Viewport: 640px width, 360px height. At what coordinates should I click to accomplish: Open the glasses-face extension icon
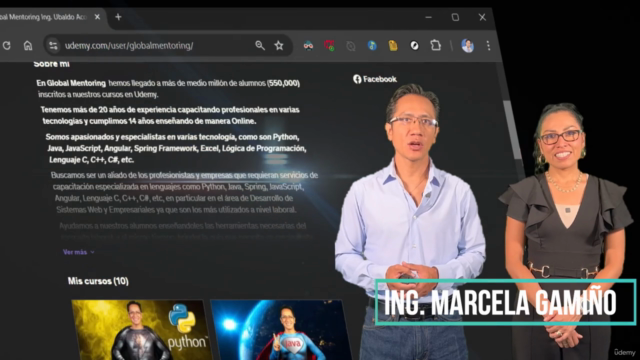308,46
